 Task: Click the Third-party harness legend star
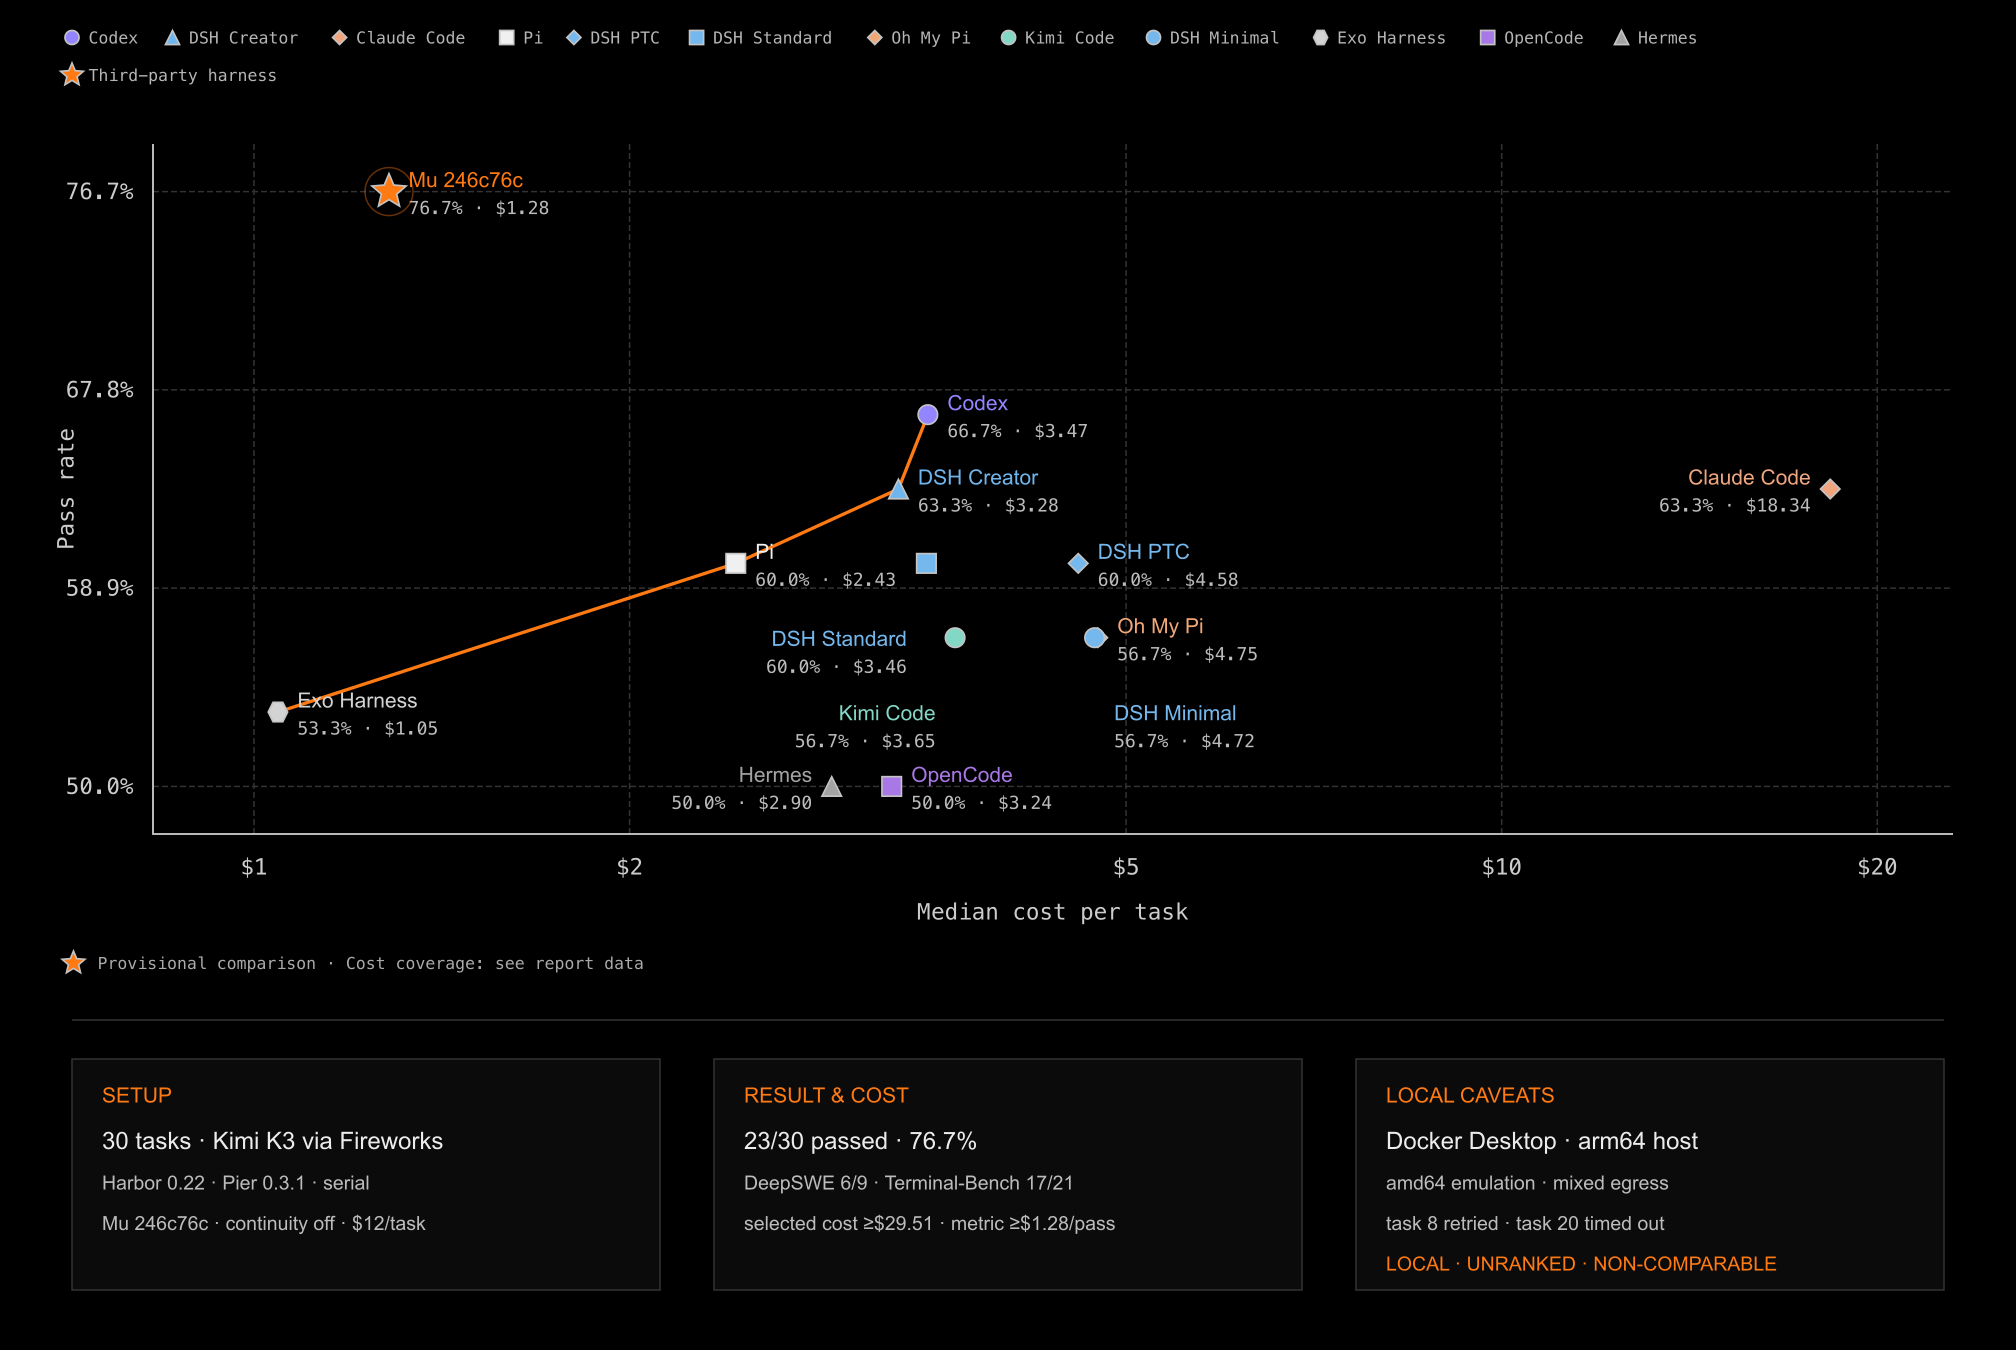(72, 75)
